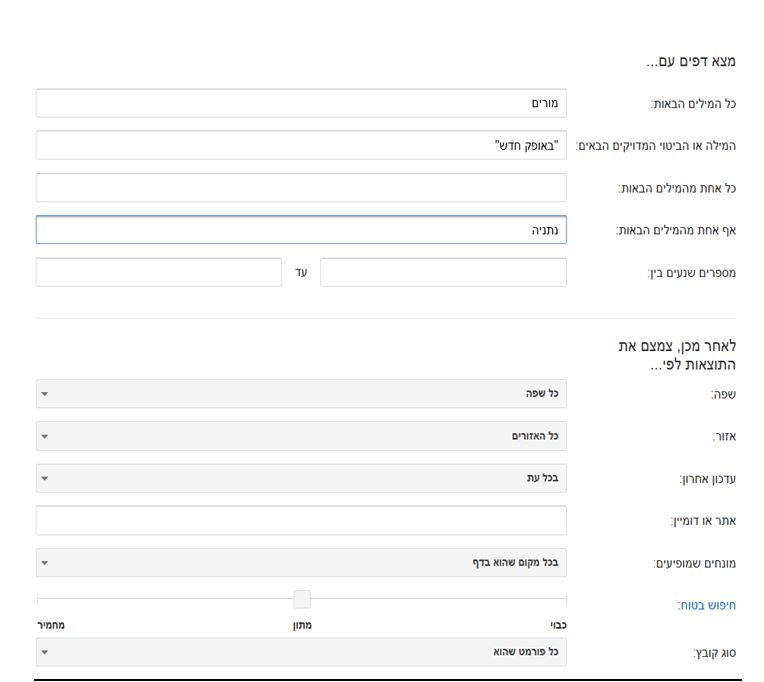The height and width of the screenshot is (682, 764).
Task: Open the סוג קובץ file type dropdown
Action: 301,652
